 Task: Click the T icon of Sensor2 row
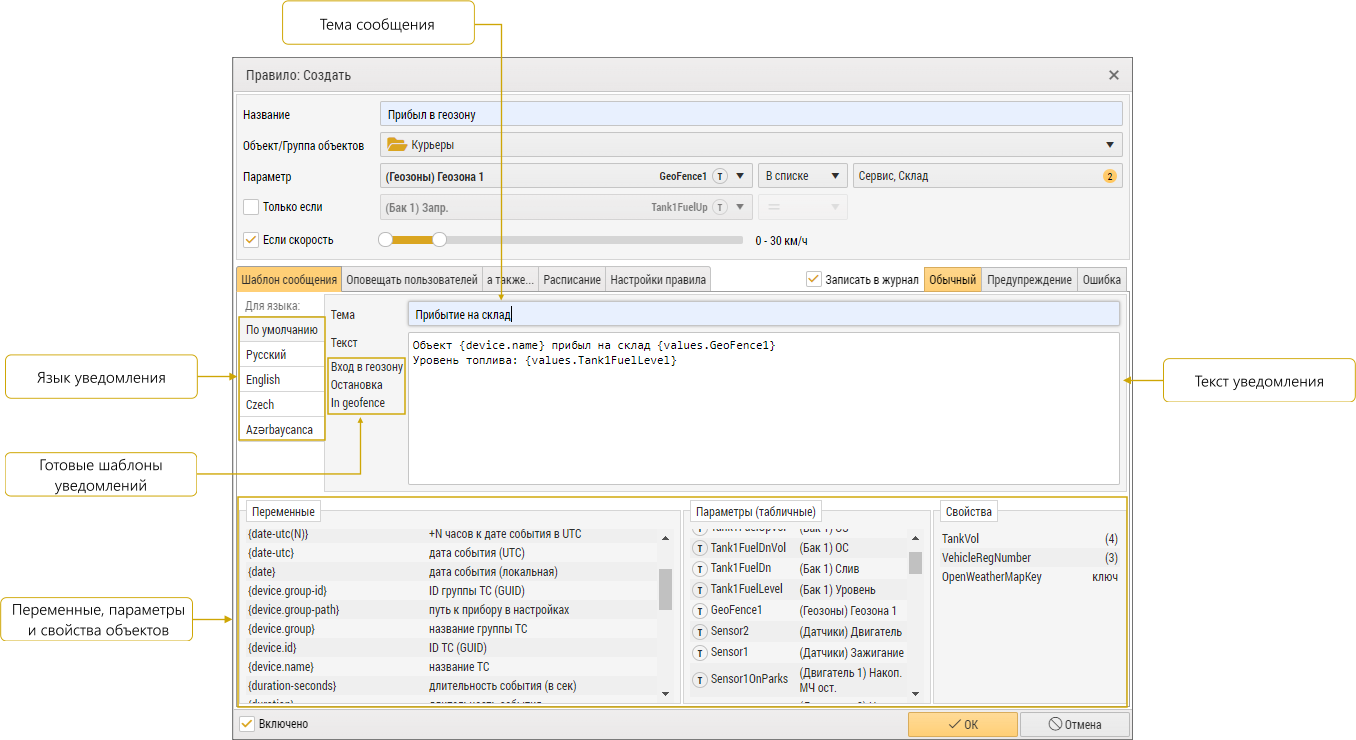coord(700,631)
